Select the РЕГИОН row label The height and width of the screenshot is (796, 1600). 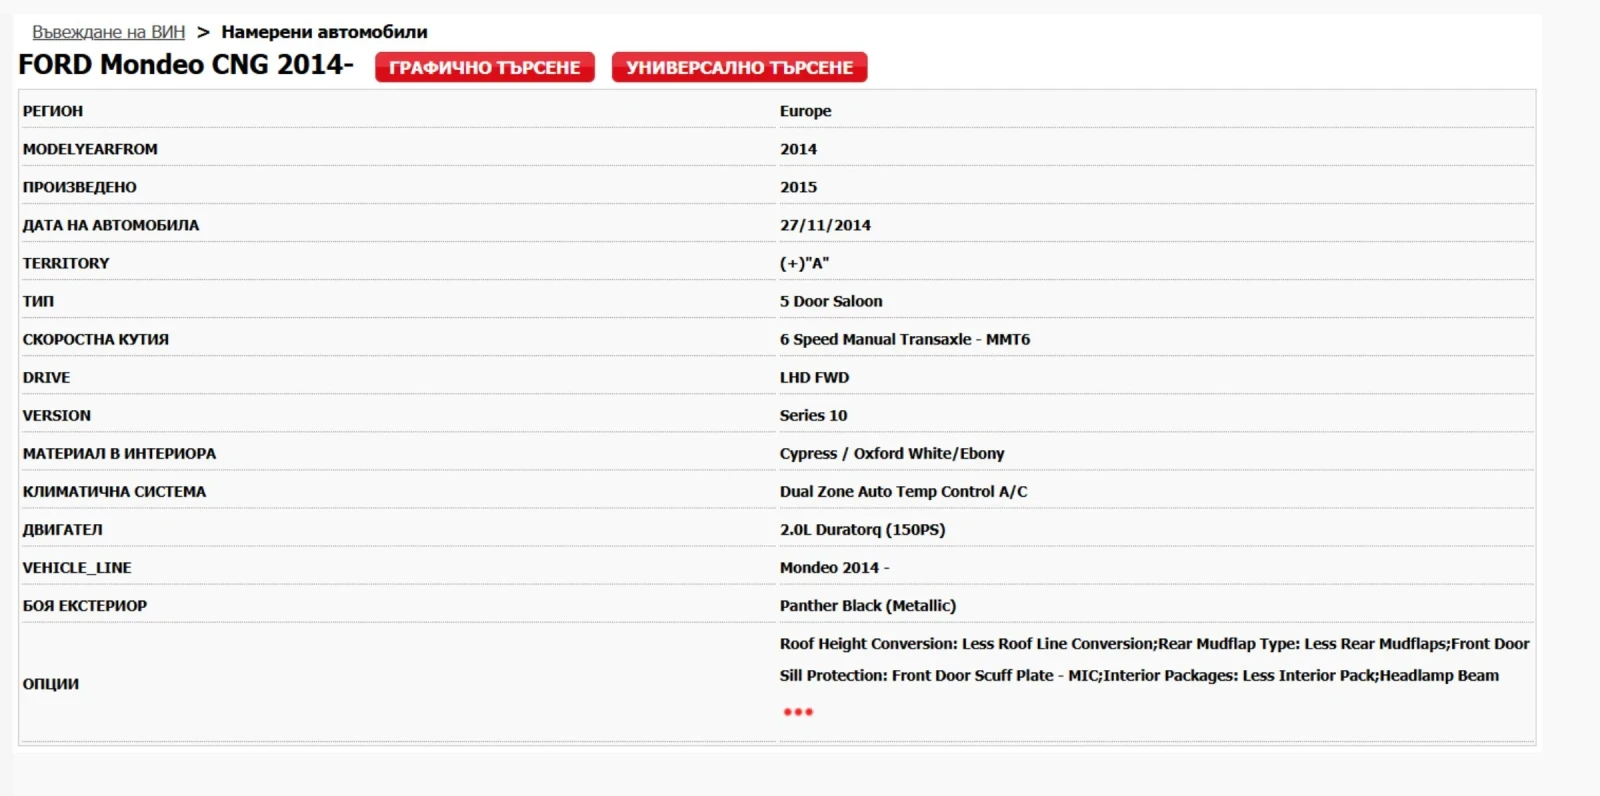(x=53, y=111)
